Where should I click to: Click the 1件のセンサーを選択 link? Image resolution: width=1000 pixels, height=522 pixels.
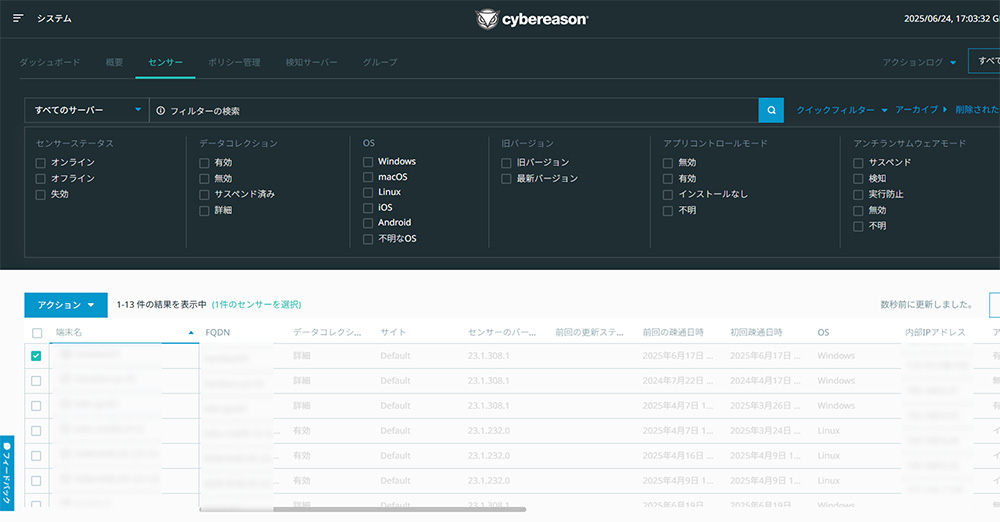(256, 304)
